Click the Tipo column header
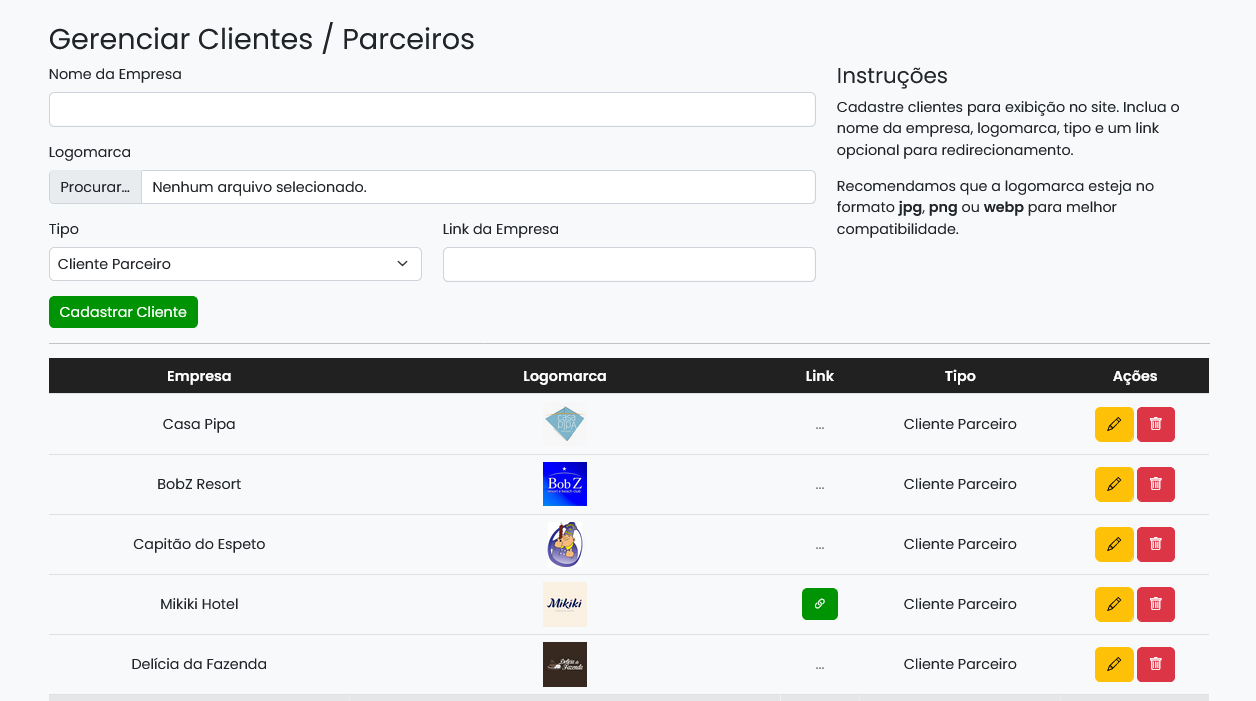 pyautogui.click(x=960, y=376)
